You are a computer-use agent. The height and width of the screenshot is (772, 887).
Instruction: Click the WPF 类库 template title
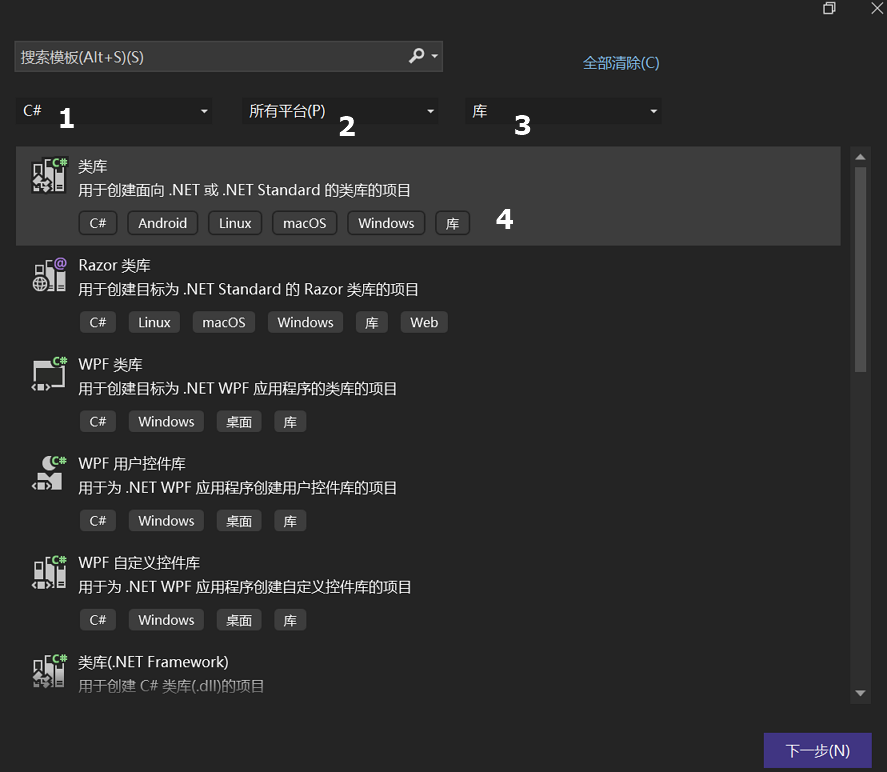point(110,364)
